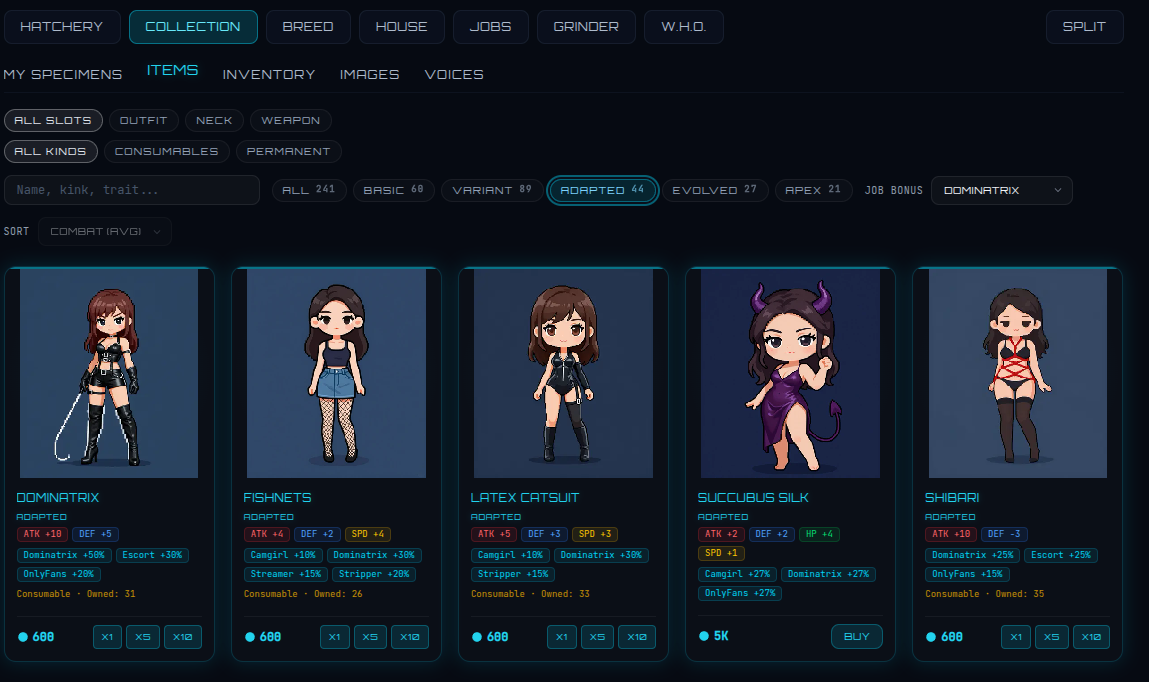The width and height of the screenshot is (1149, 682).
Task: Click Stripper +15% tag on Latex Catsuit
Action: (513, 574)
